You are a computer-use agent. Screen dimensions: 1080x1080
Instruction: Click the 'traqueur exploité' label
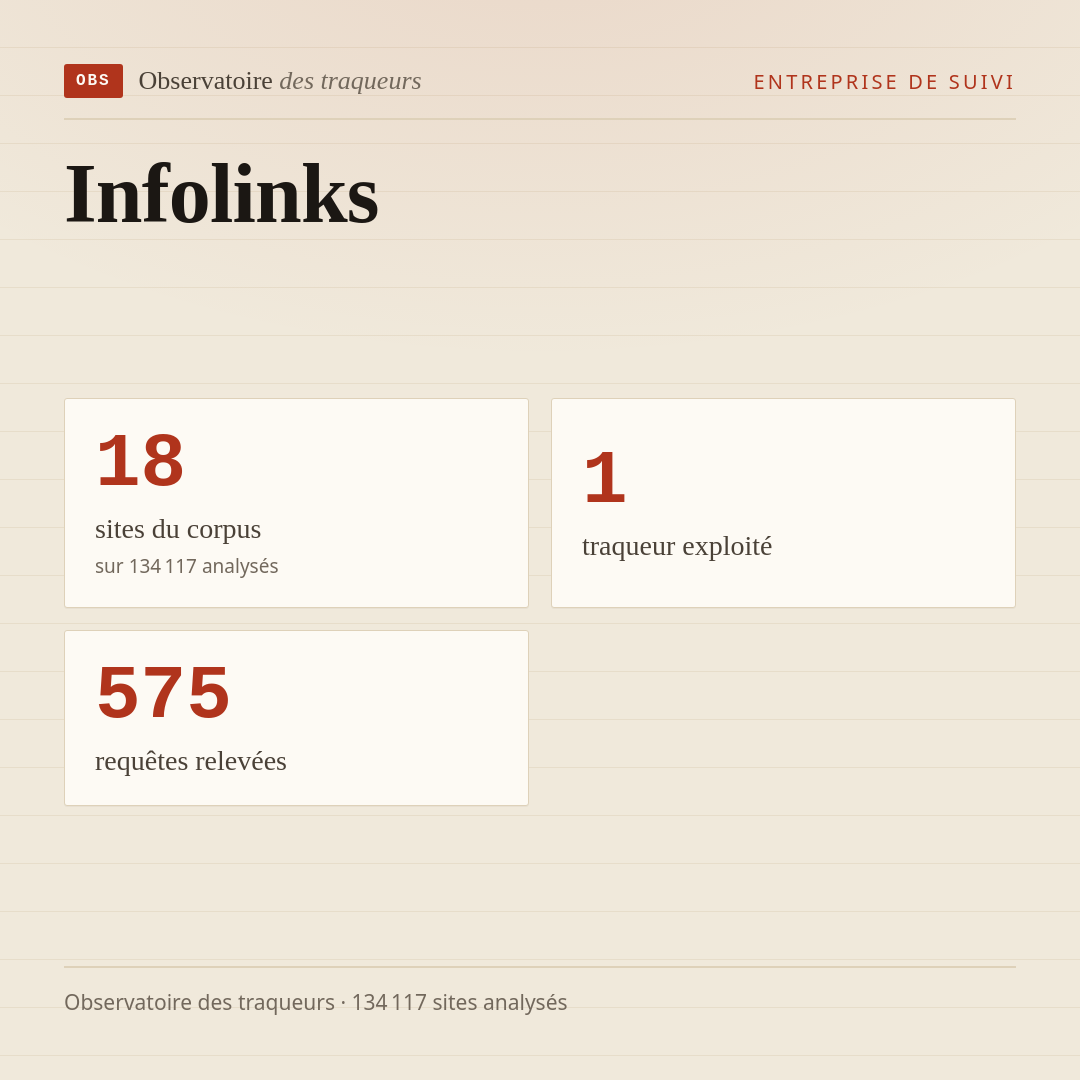677,546
